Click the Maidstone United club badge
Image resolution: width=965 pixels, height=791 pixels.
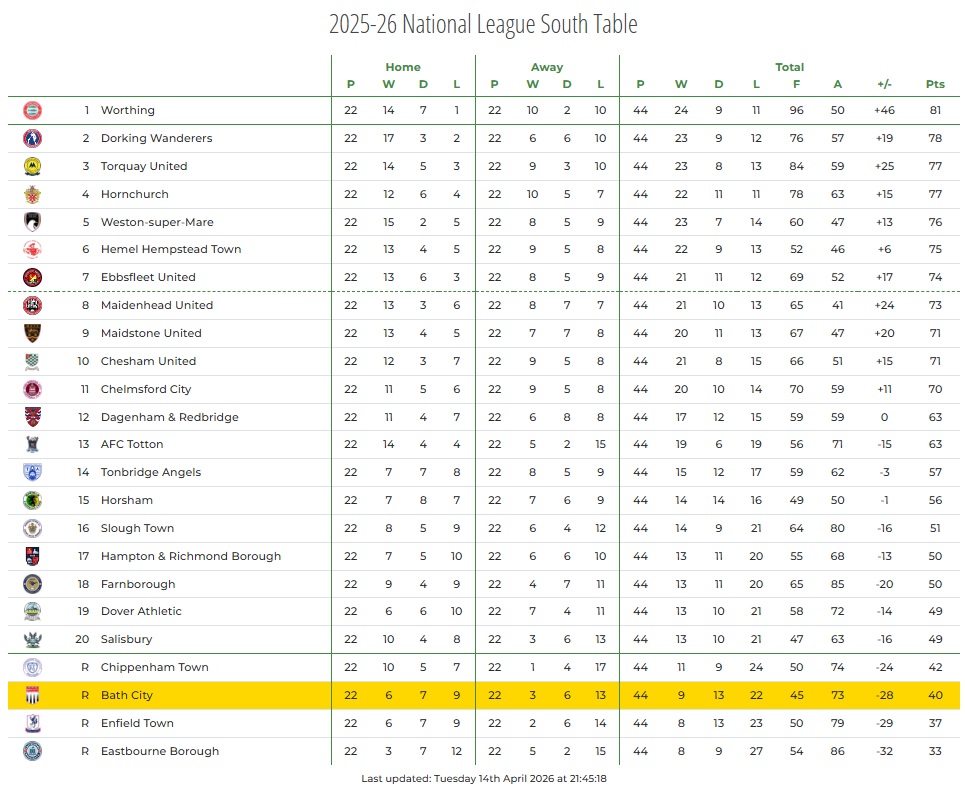coord(32,333)
